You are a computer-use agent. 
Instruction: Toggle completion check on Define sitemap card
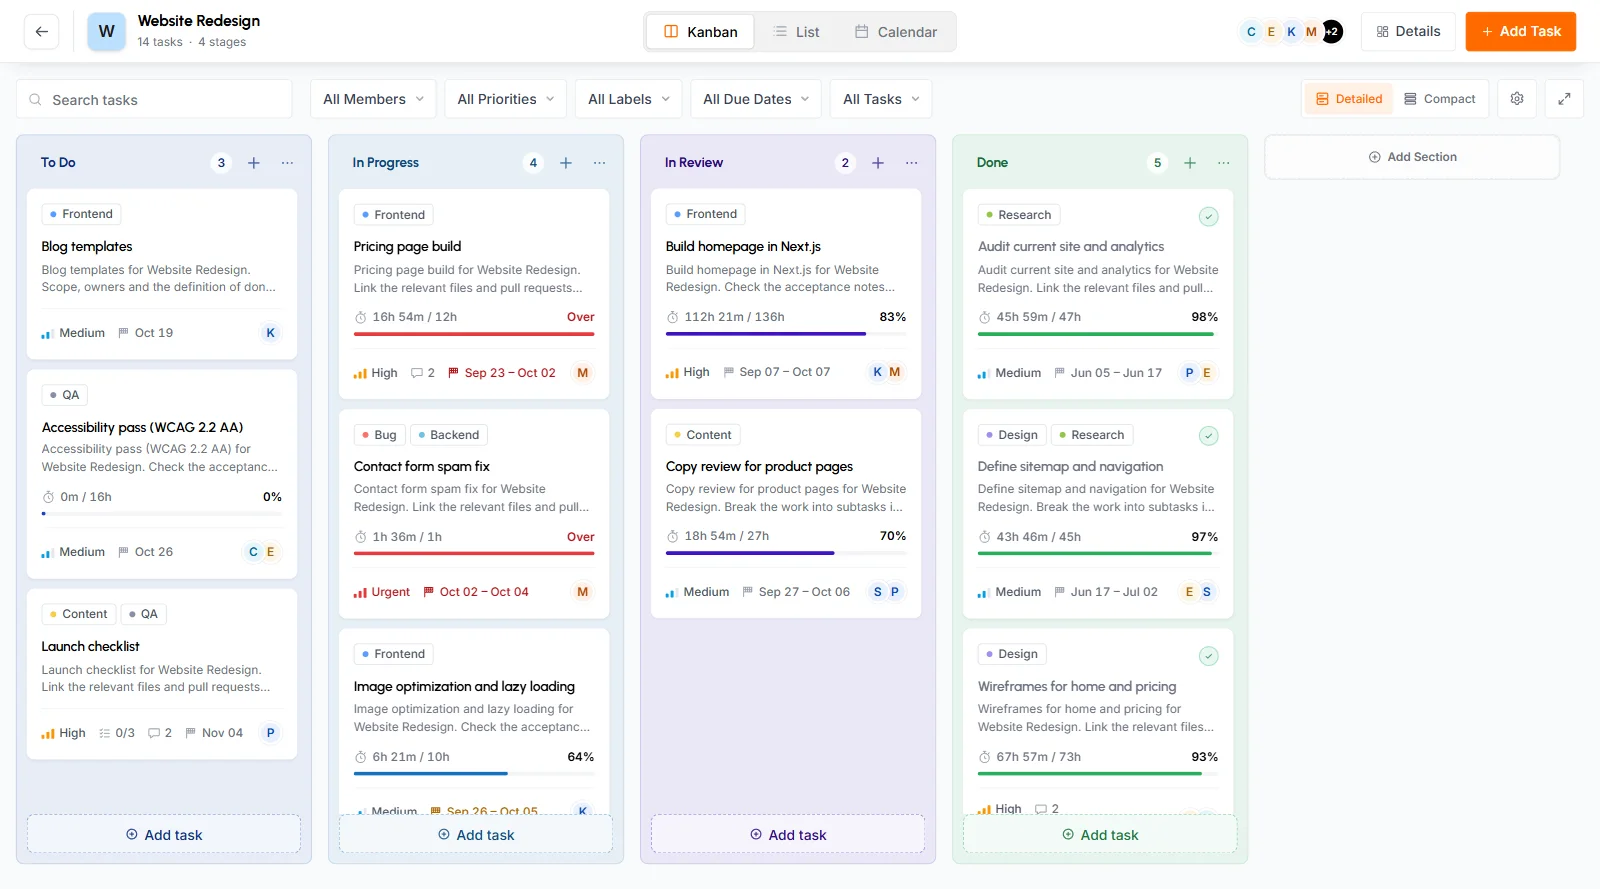click(1209, 436)
